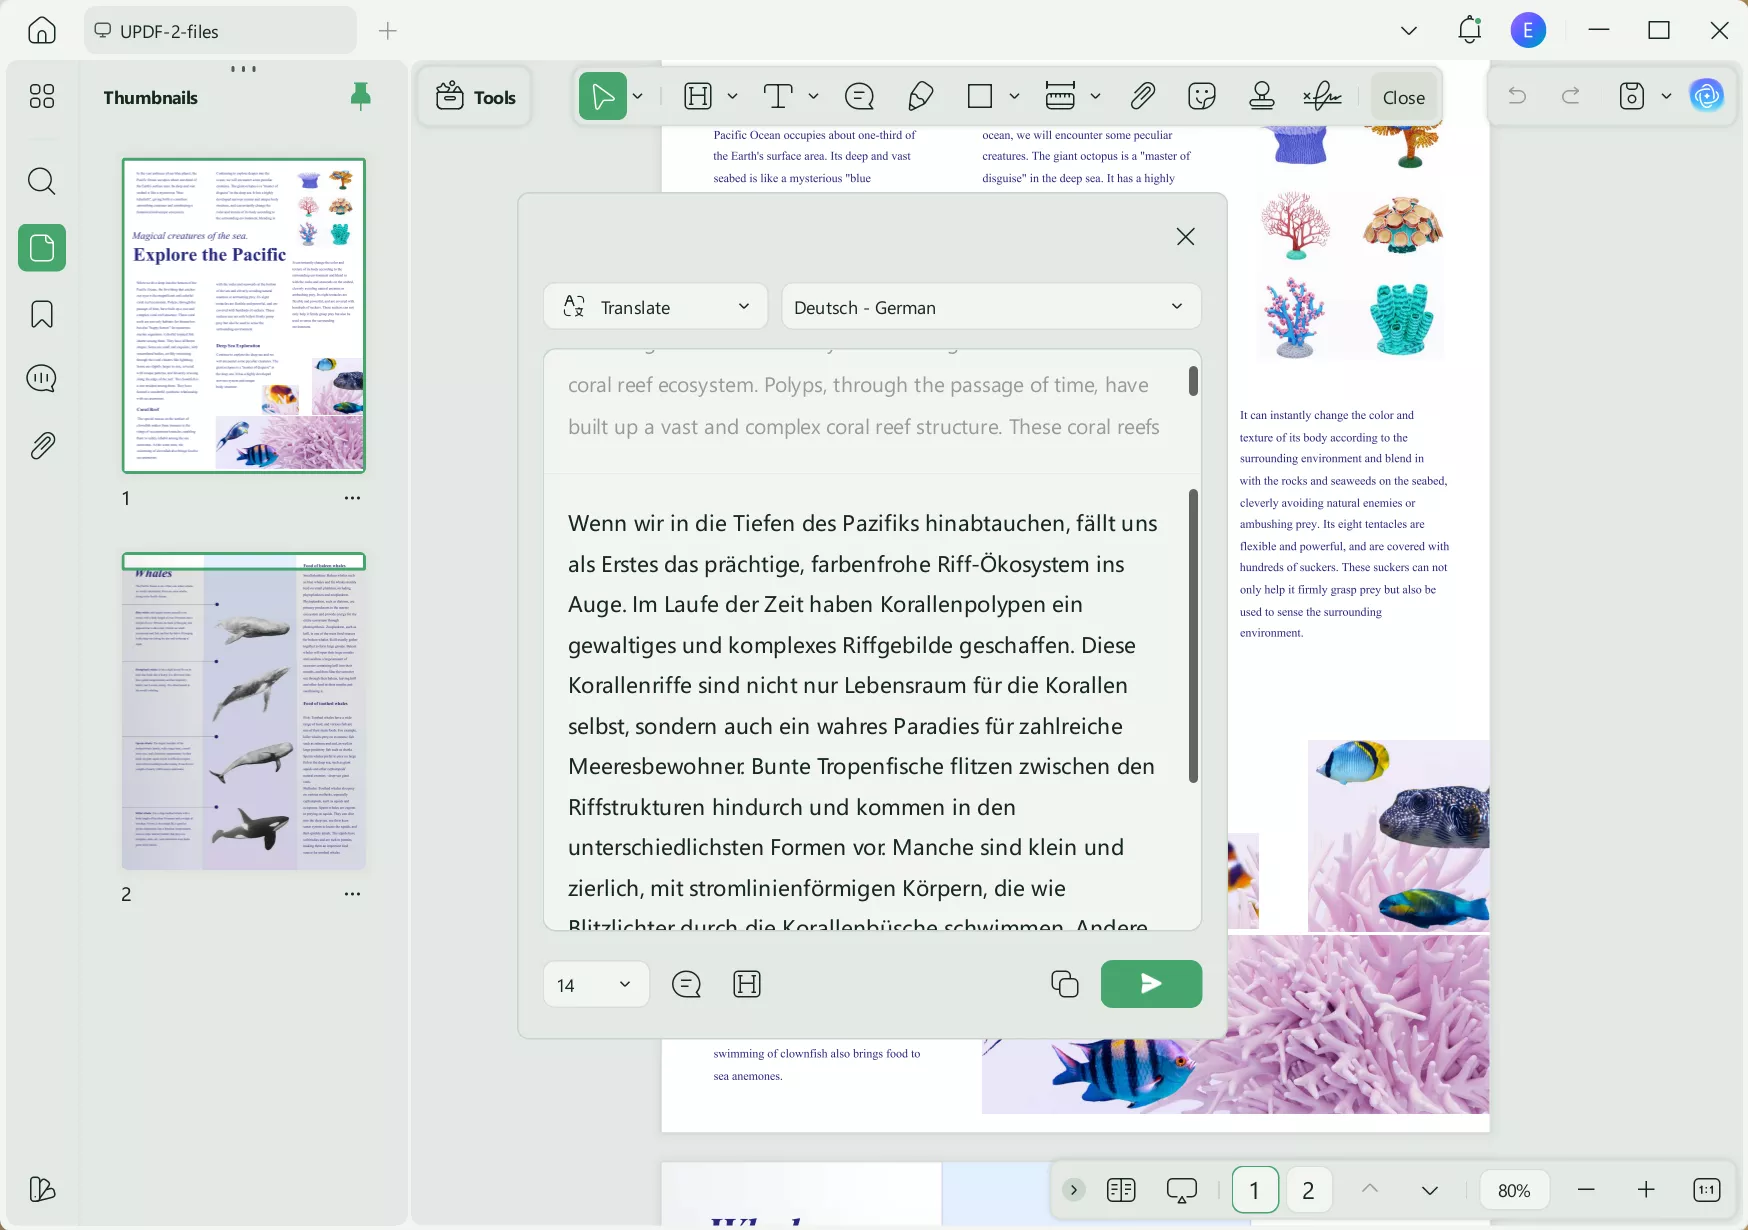Select the Text tool in the toolbar
Viewport: 1748px width, 1230px height.
[x=778, y=96]
